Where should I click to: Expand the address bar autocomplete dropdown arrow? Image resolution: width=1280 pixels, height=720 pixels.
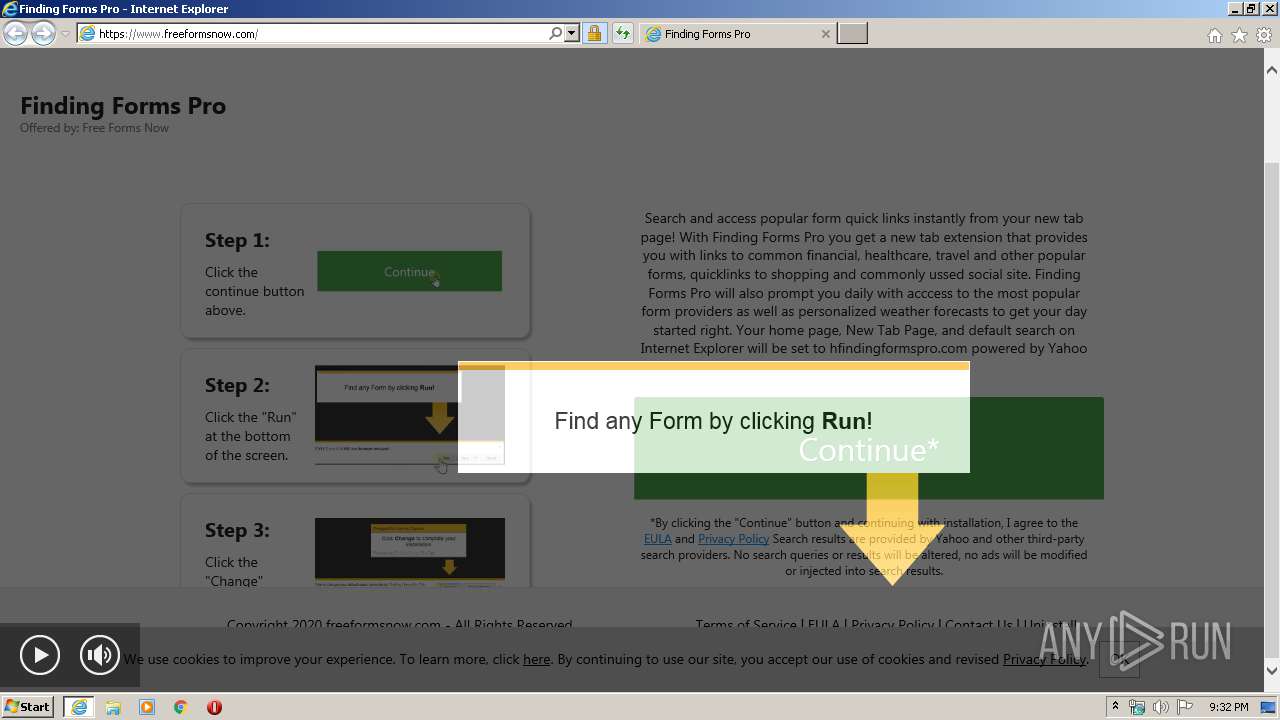(x=572, y=34)
